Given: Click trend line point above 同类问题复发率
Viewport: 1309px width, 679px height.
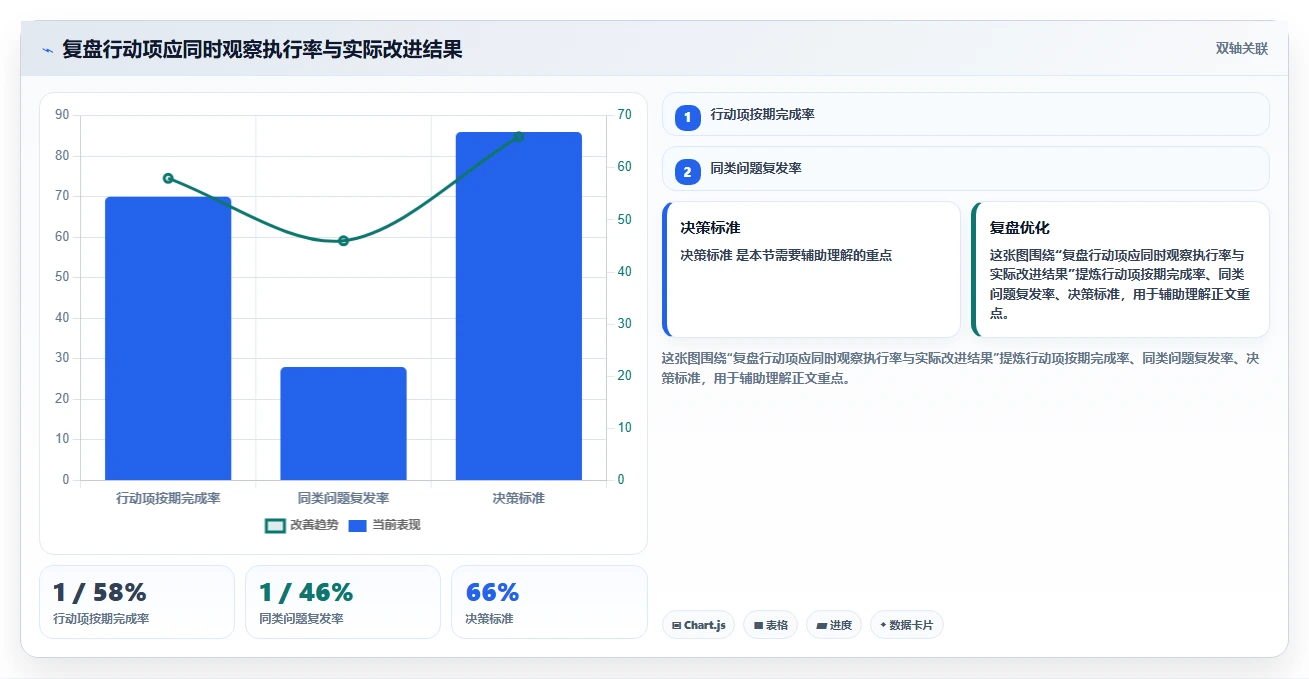Looking at the screenshot, I should [x=343, y=241].
